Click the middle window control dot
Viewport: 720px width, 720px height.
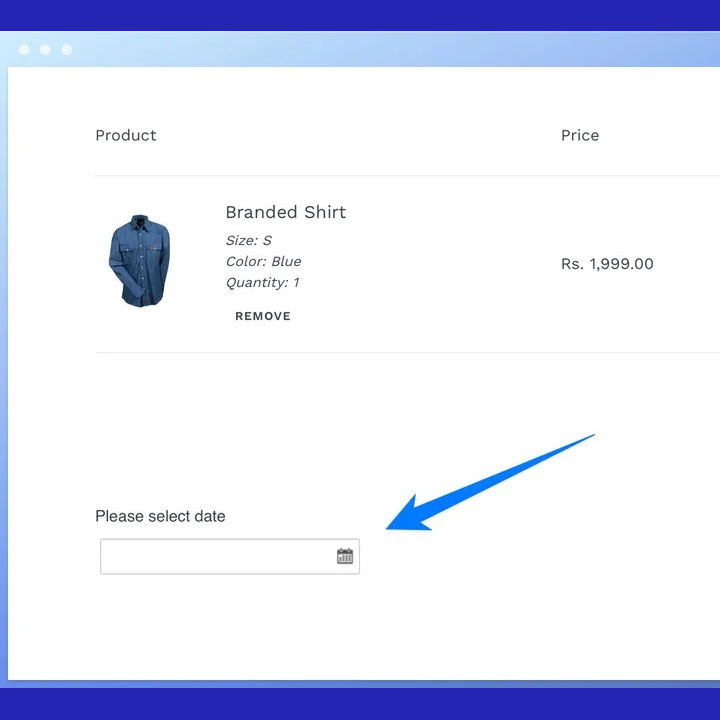(x=45, y=49)
